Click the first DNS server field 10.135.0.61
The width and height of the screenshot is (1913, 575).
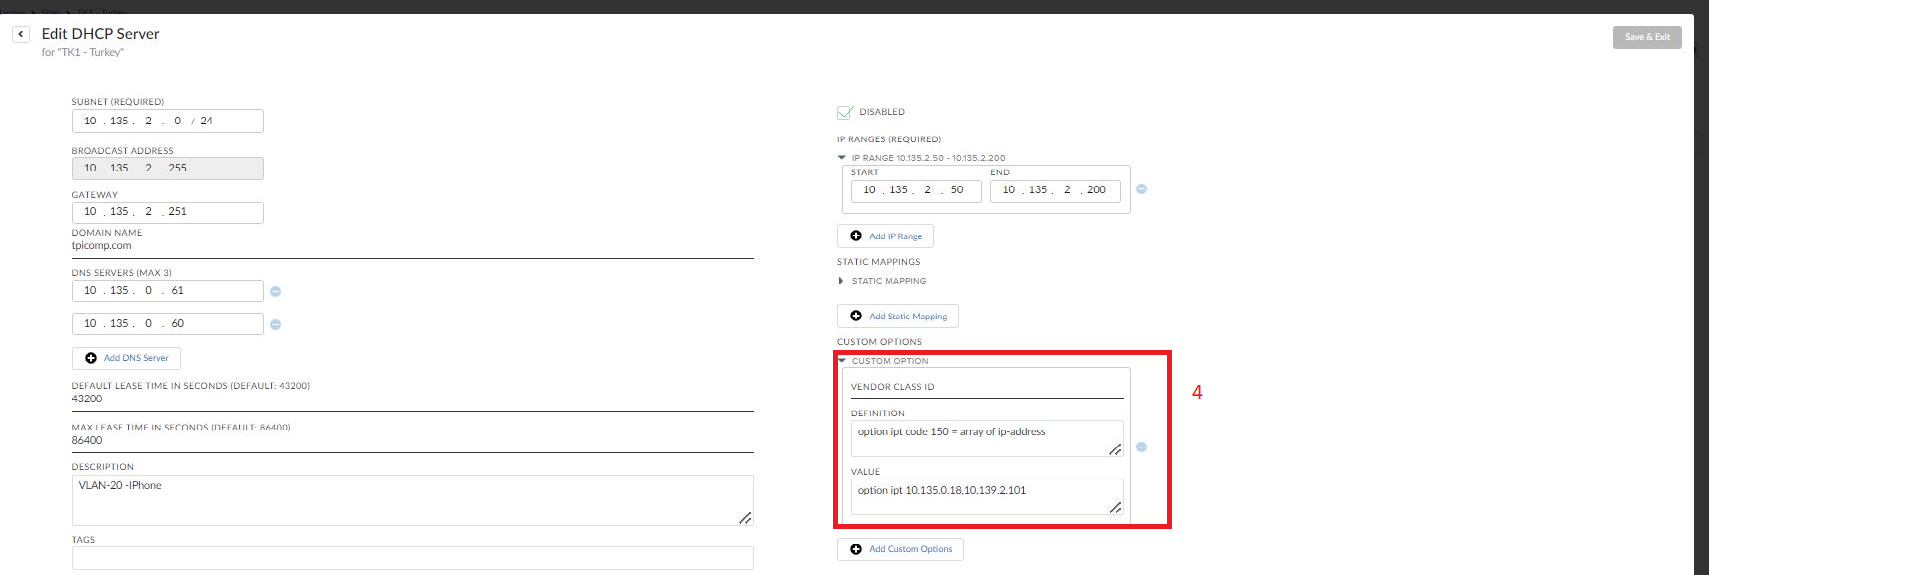[167, 291]
